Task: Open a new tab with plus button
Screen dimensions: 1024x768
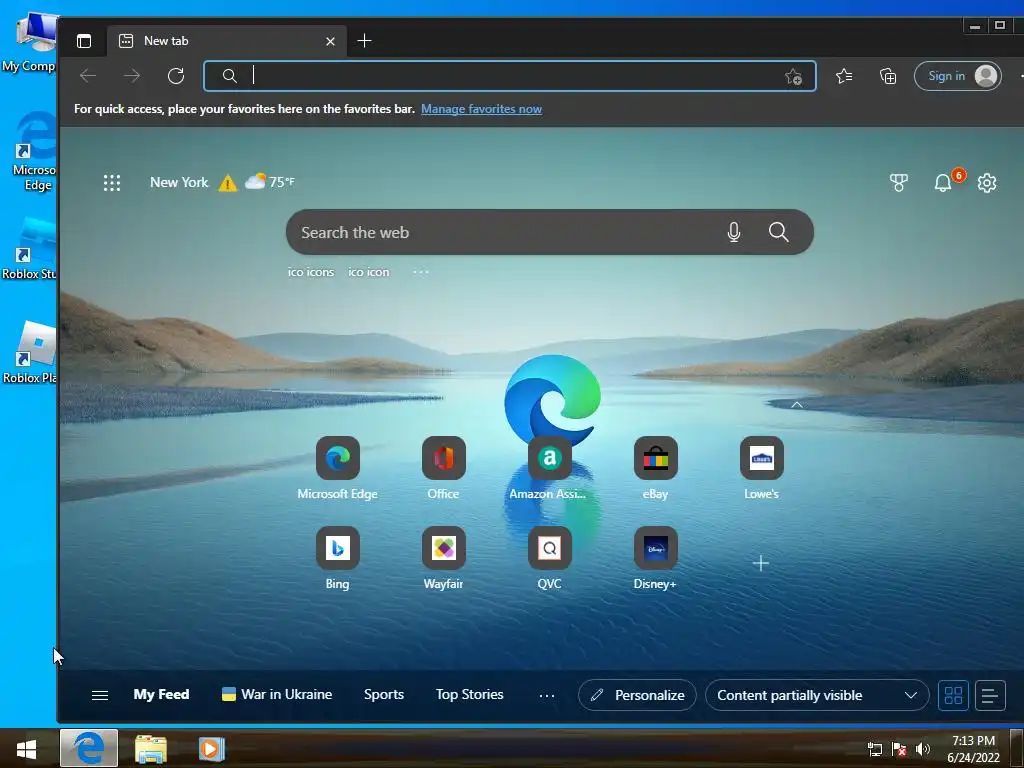Action: [364, 41]
